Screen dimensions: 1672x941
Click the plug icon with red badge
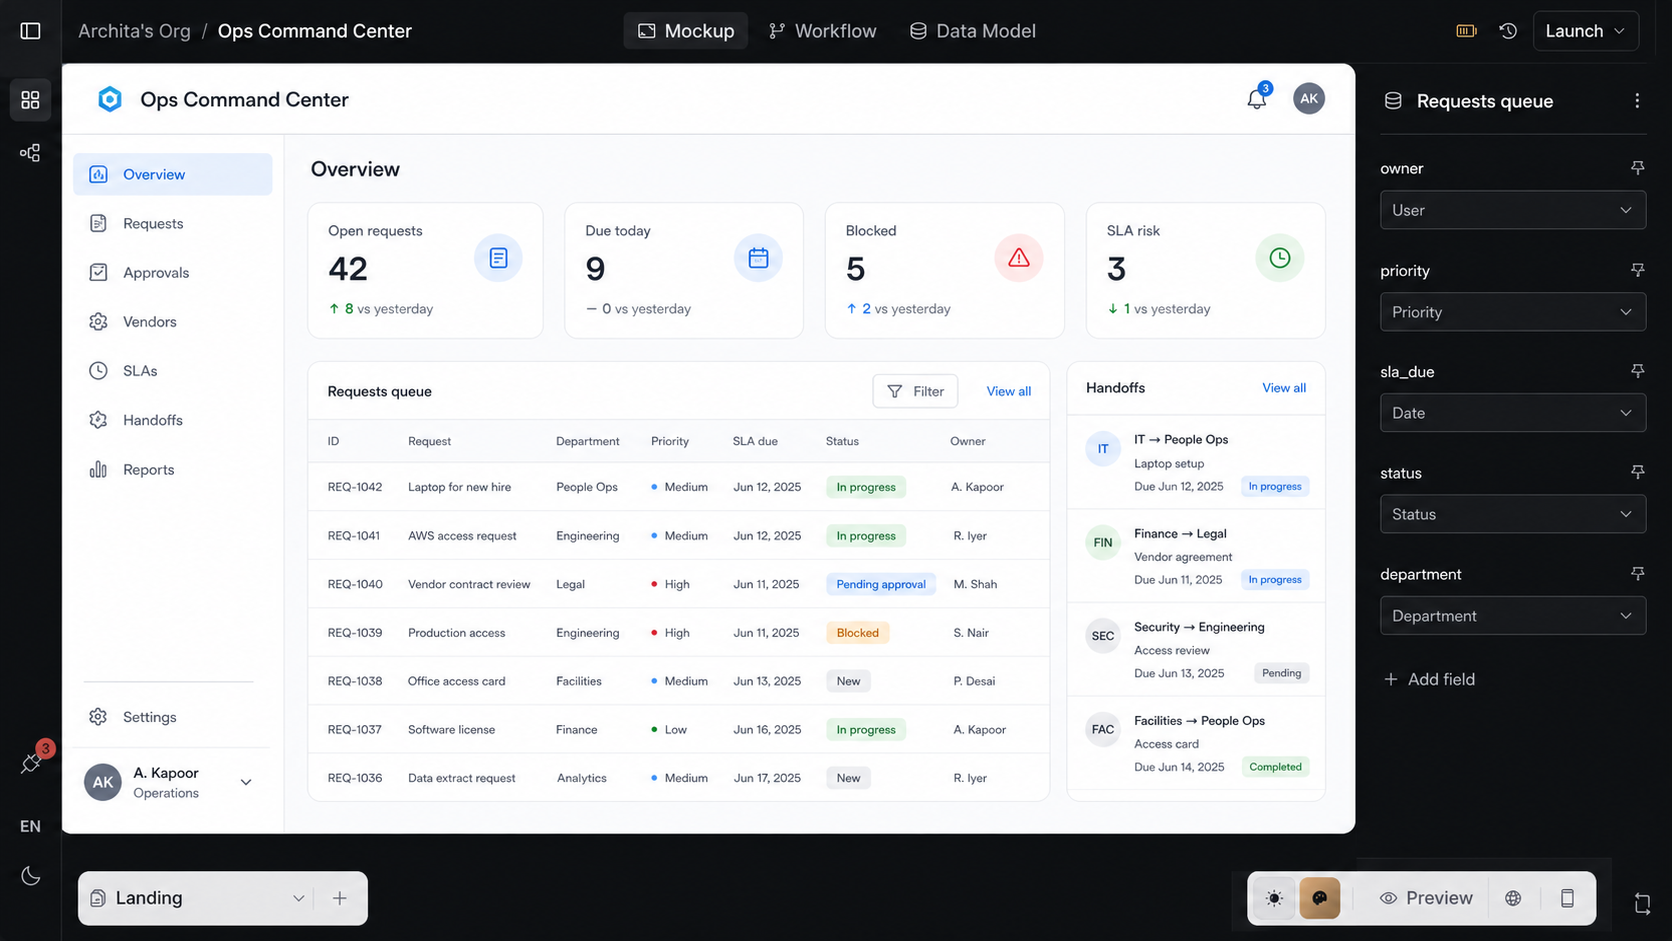point(31,763)
